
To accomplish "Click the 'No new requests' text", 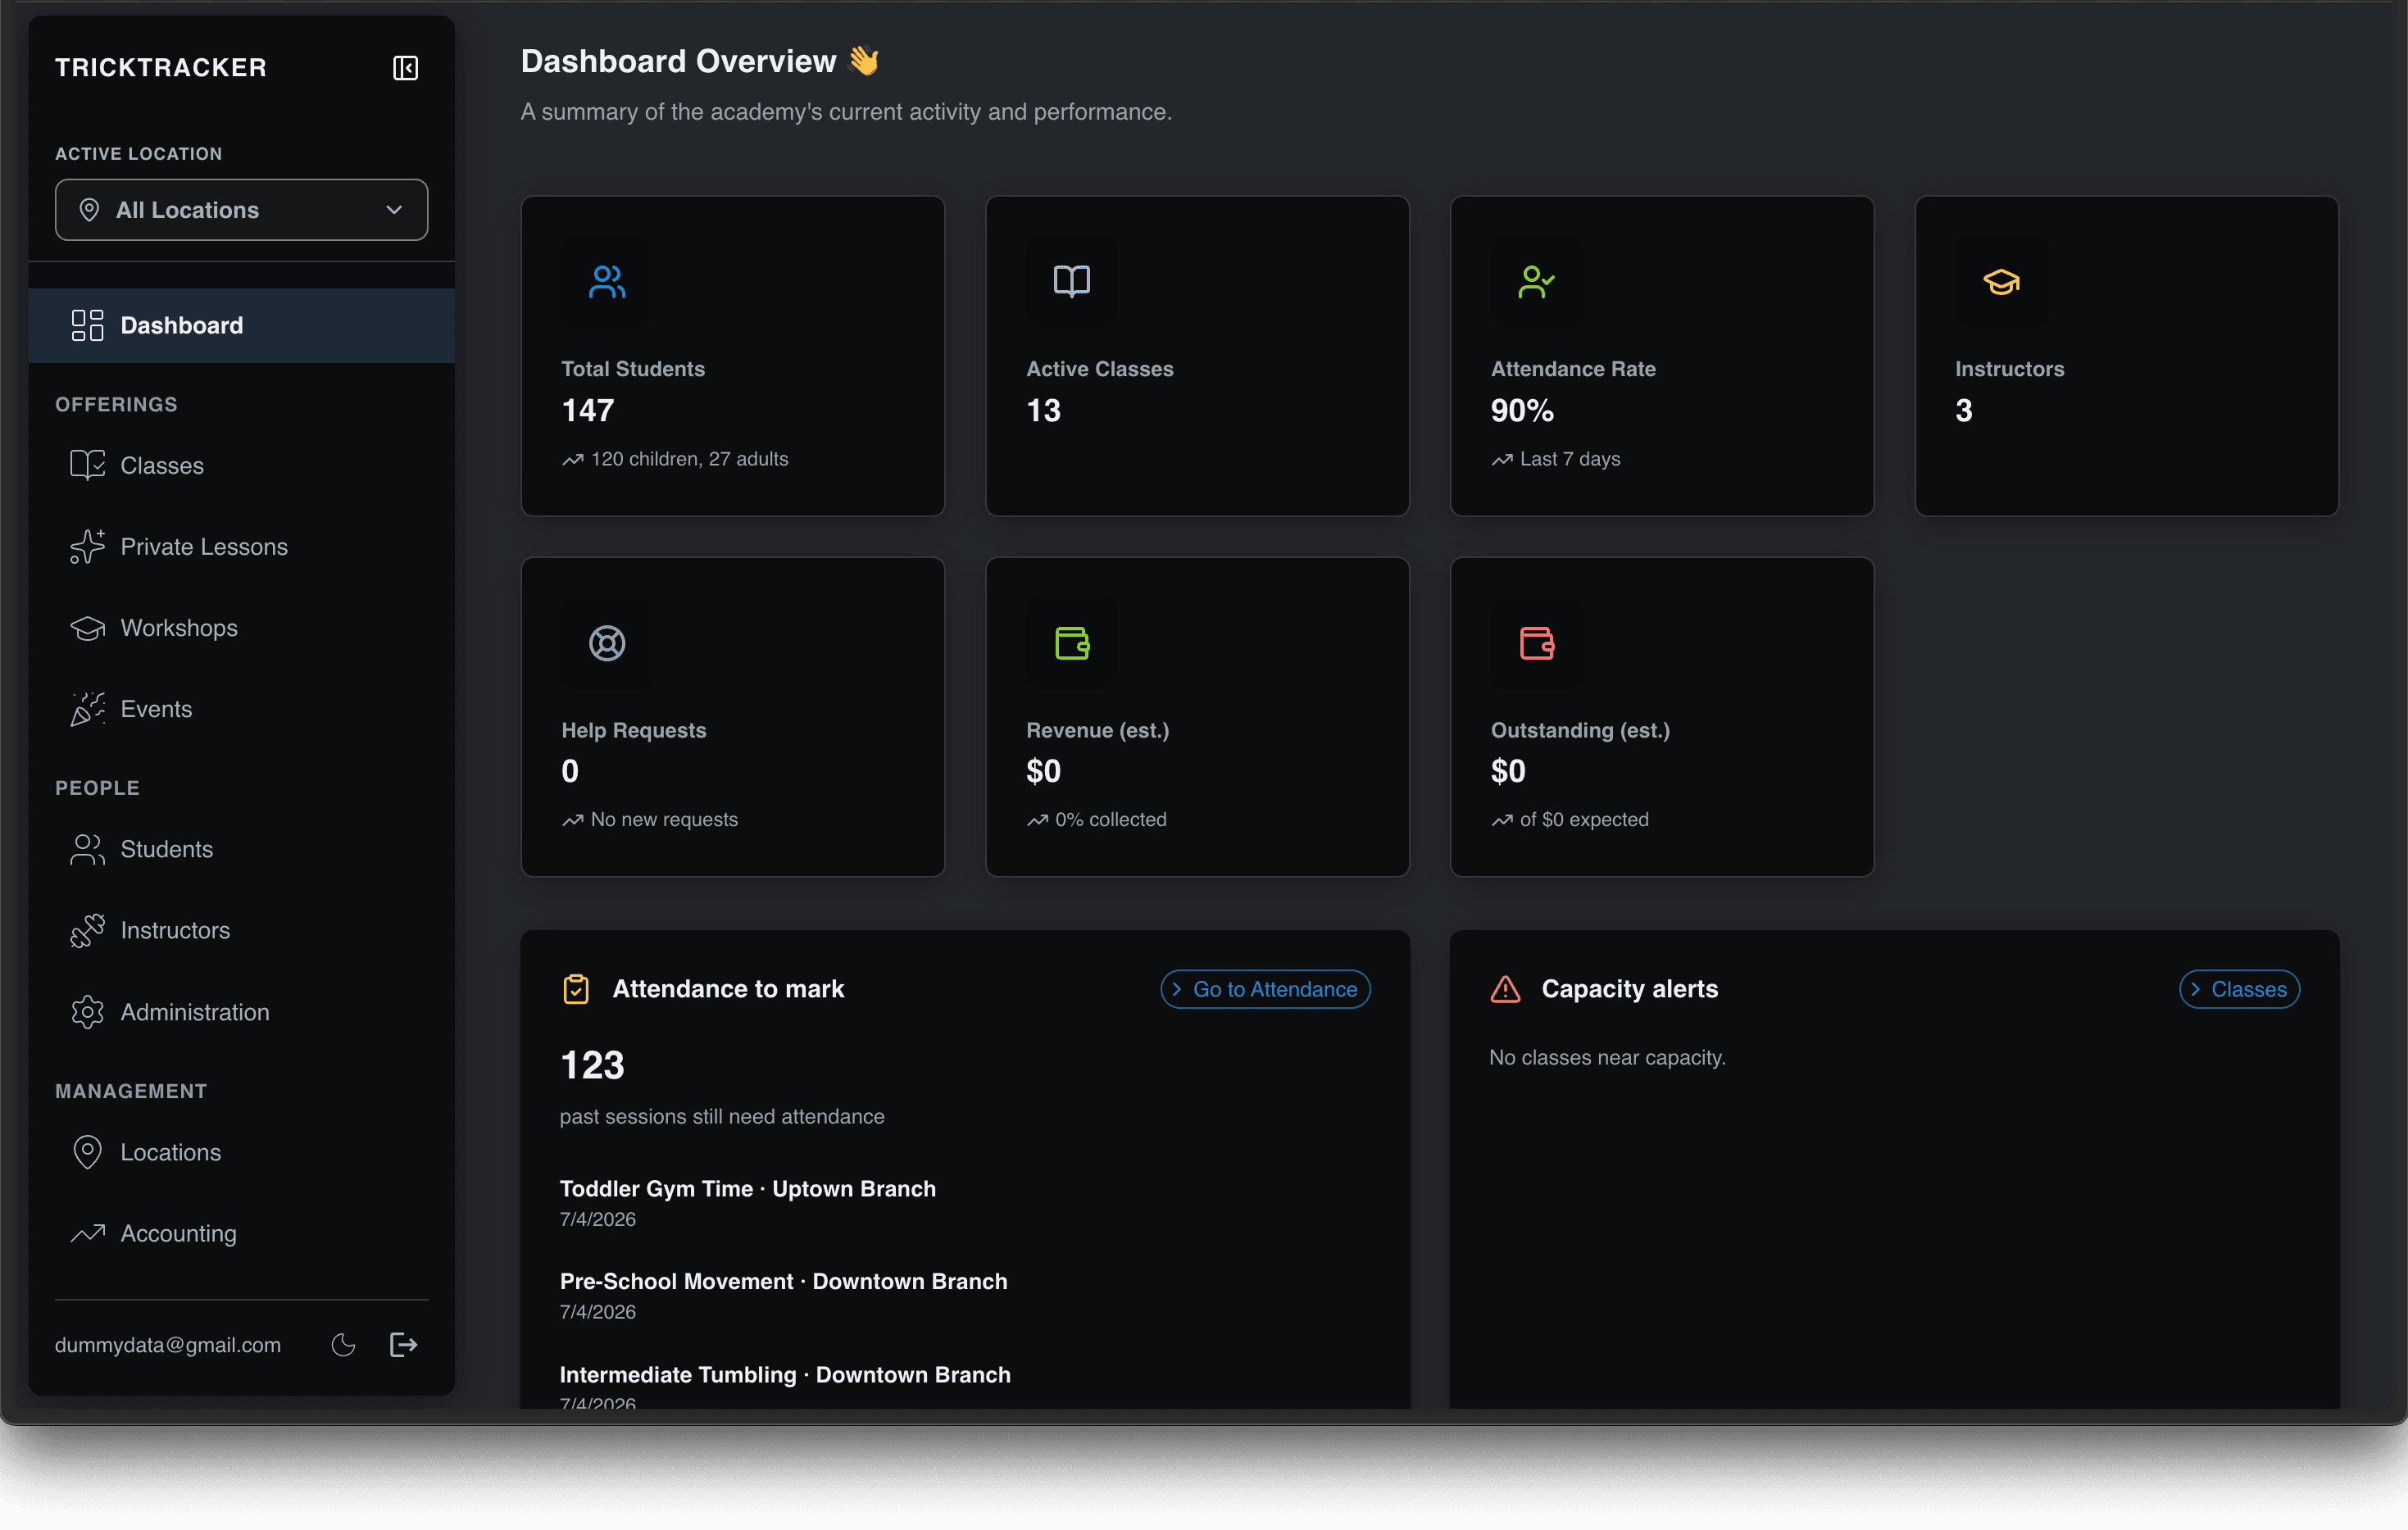I will pos(664,819).
